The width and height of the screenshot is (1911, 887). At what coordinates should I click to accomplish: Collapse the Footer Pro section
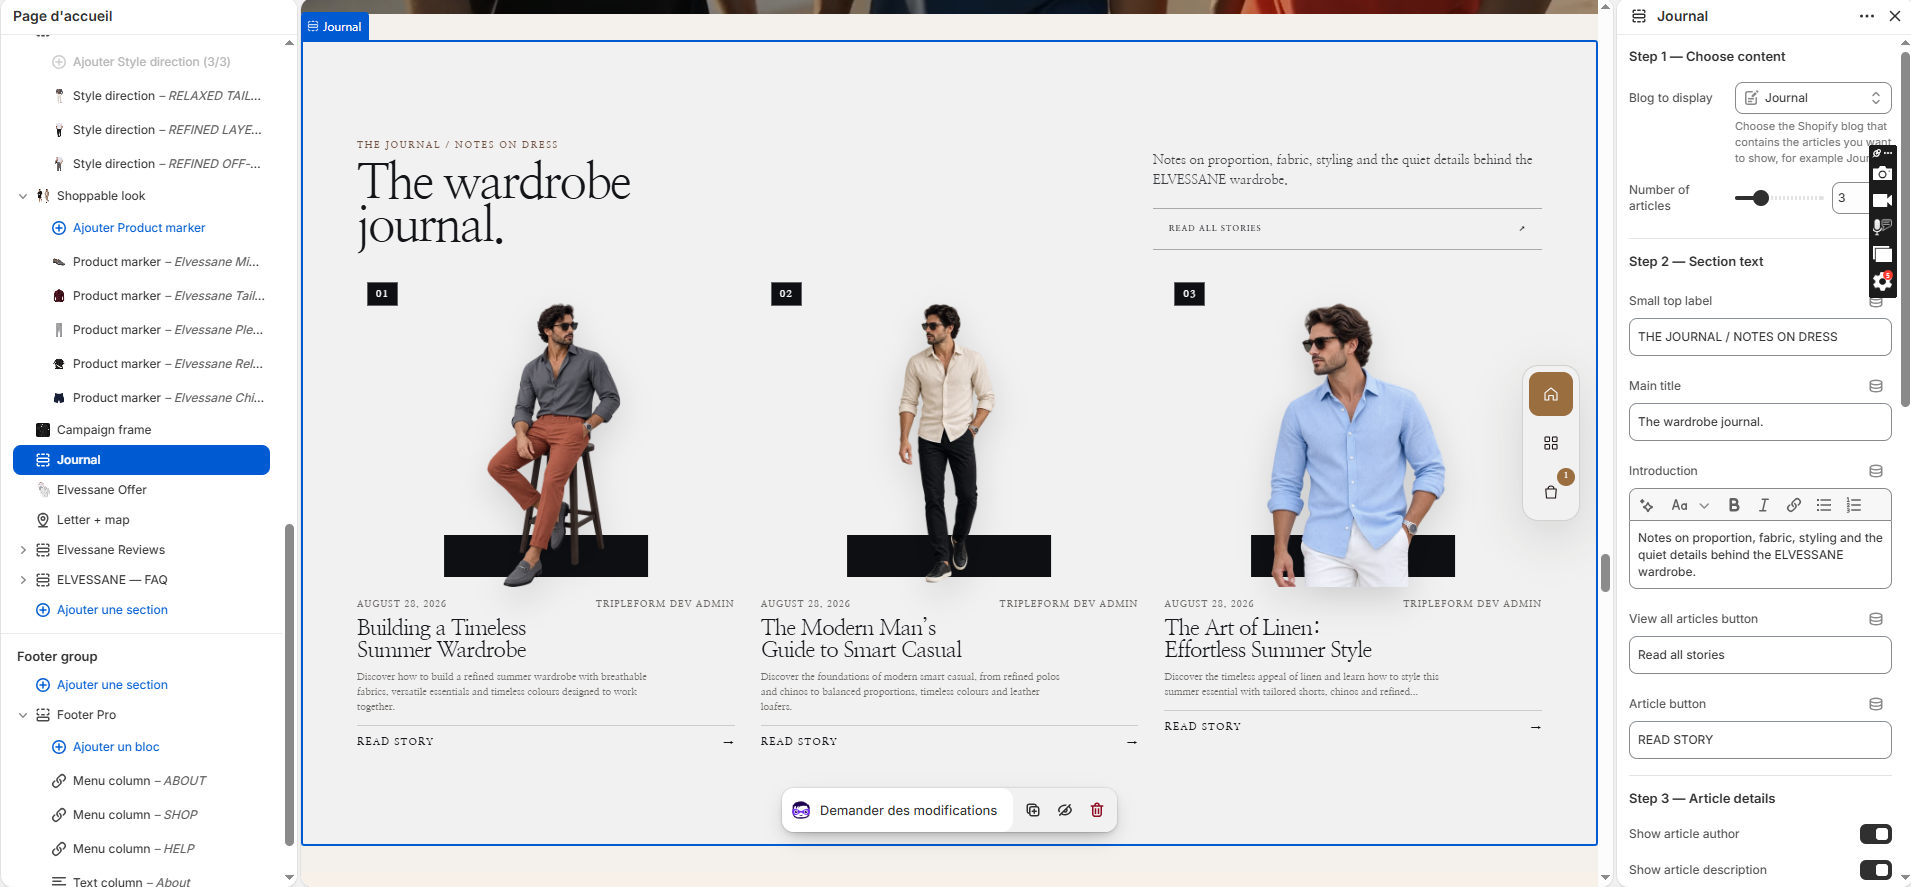[x=23, y=715]
